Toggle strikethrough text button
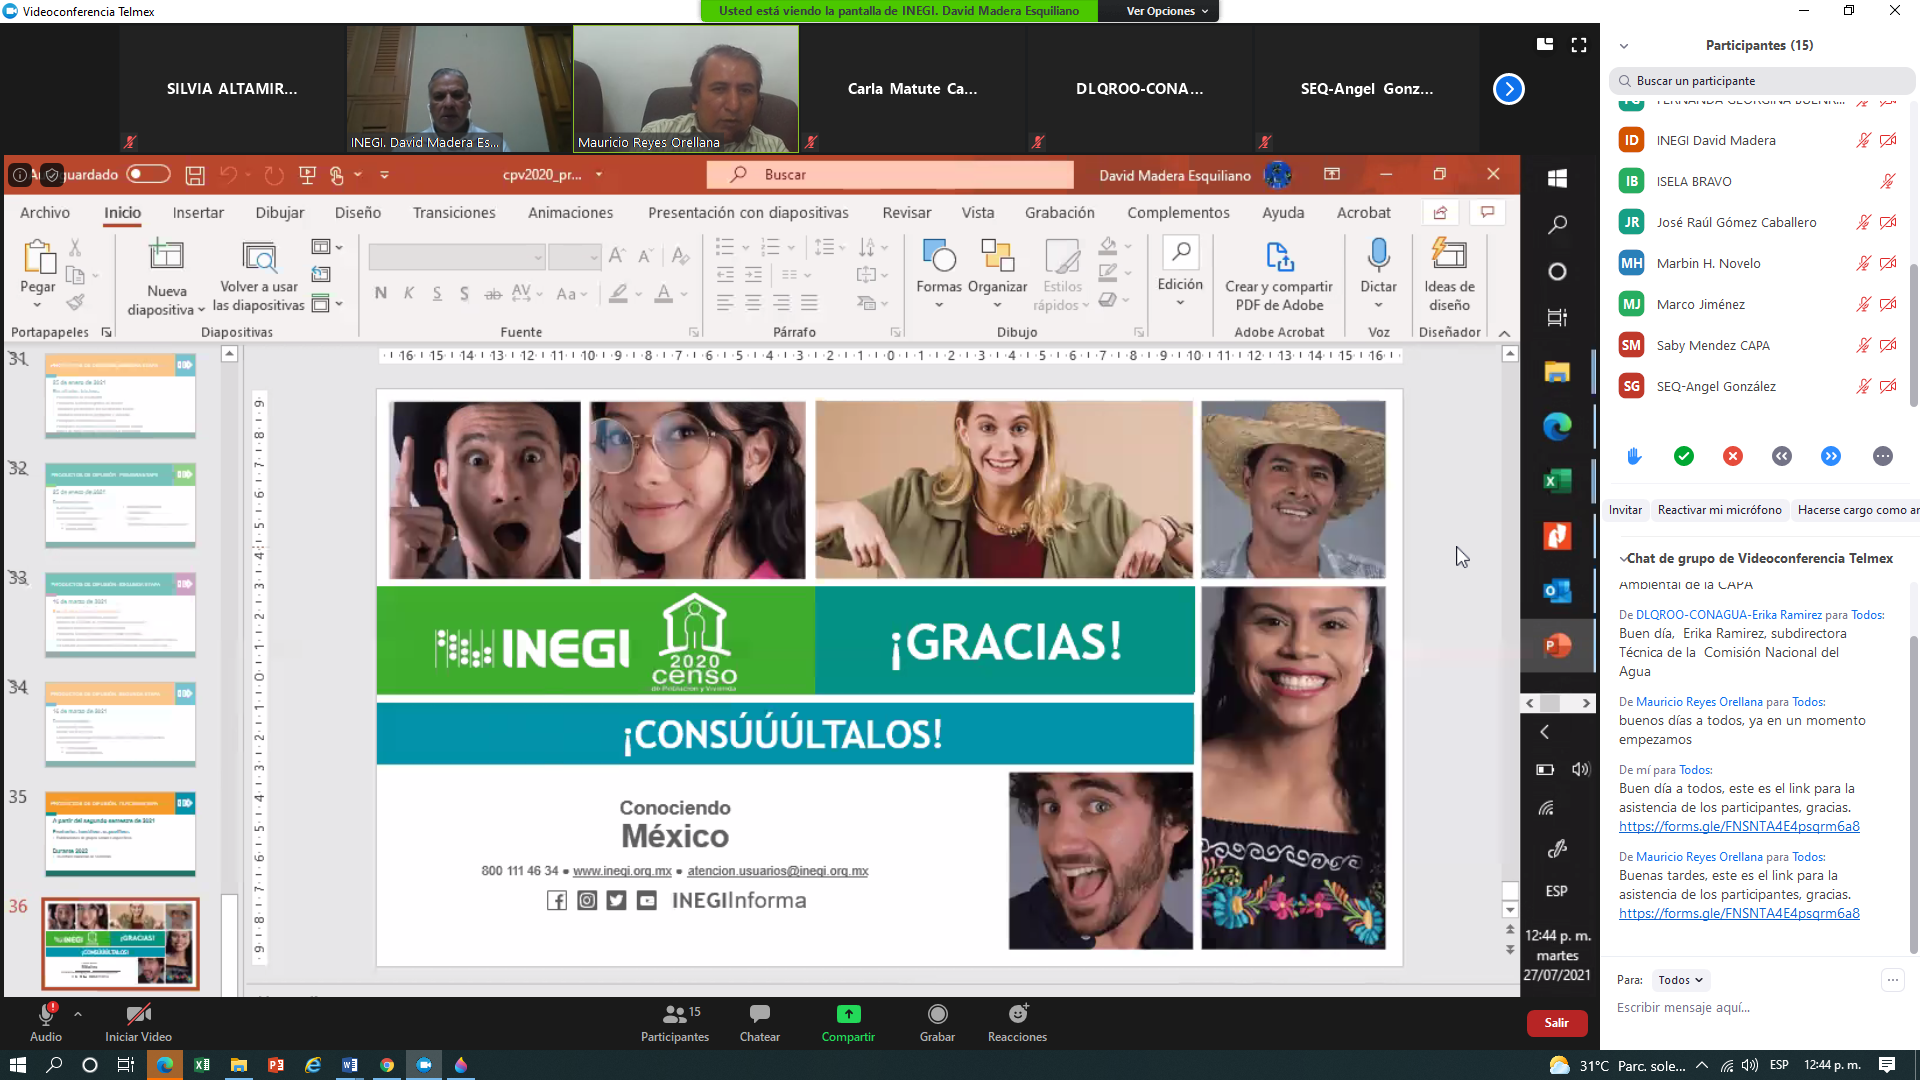 493,293
